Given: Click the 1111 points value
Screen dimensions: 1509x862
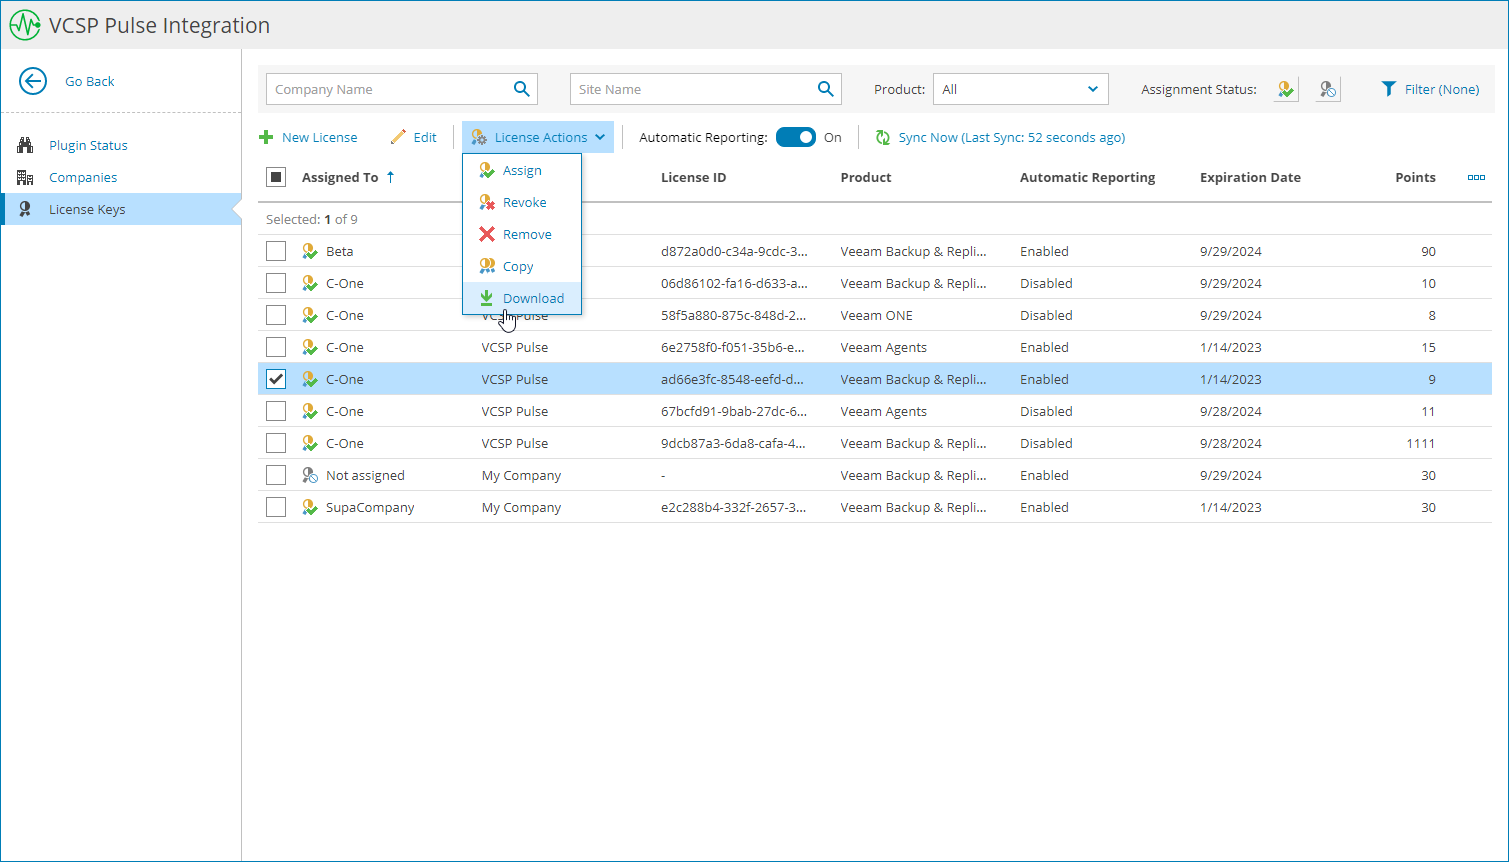Looking at the screenshot, I should pyautogui.click(x=1420, y=443).
